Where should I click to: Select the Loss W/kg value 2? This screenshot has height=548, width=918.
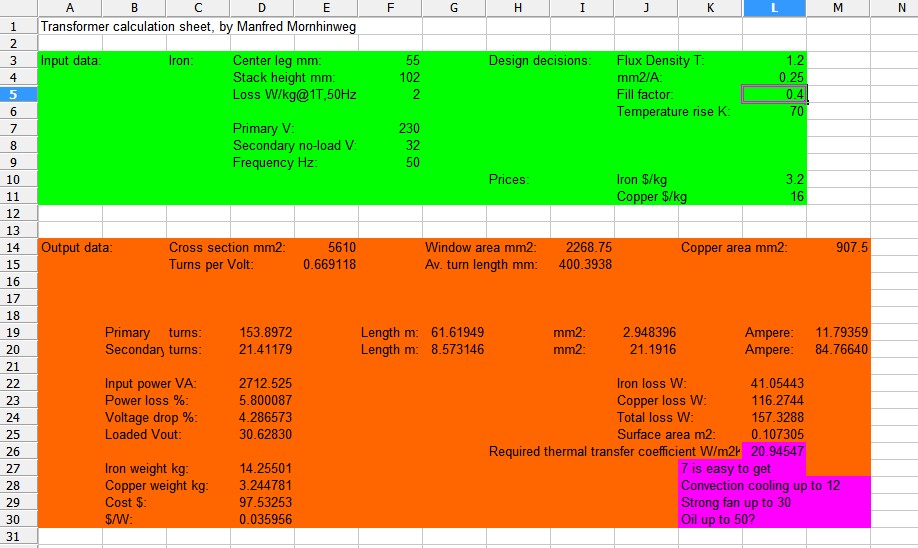tap(416, 94)
